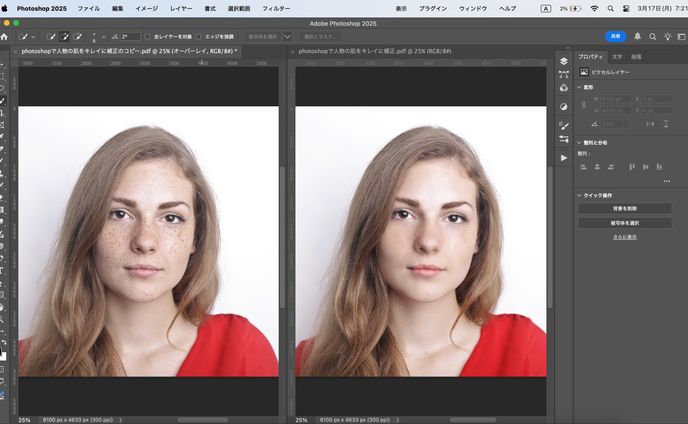Switch to the 文字 panel tab
Viewport: 688px width, 424px height.
[616, 57]
